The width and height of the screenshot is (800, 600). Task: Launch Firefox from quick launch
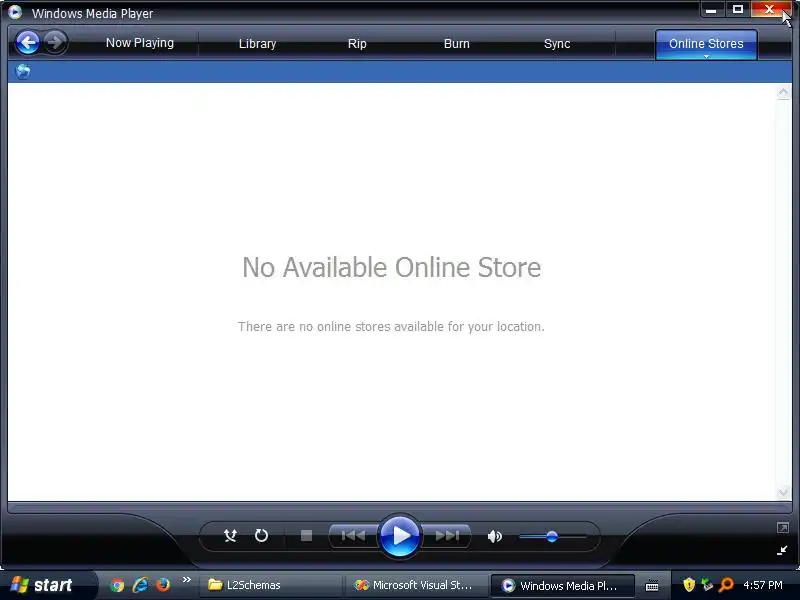tap(163, 585)
